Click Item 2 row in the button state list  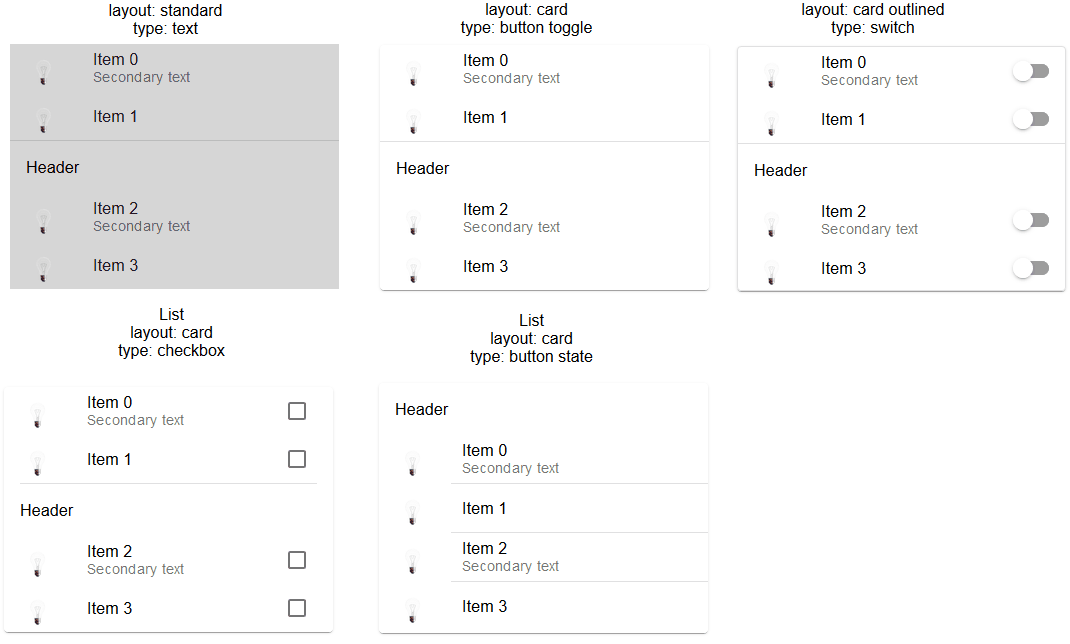coord(543,557)
